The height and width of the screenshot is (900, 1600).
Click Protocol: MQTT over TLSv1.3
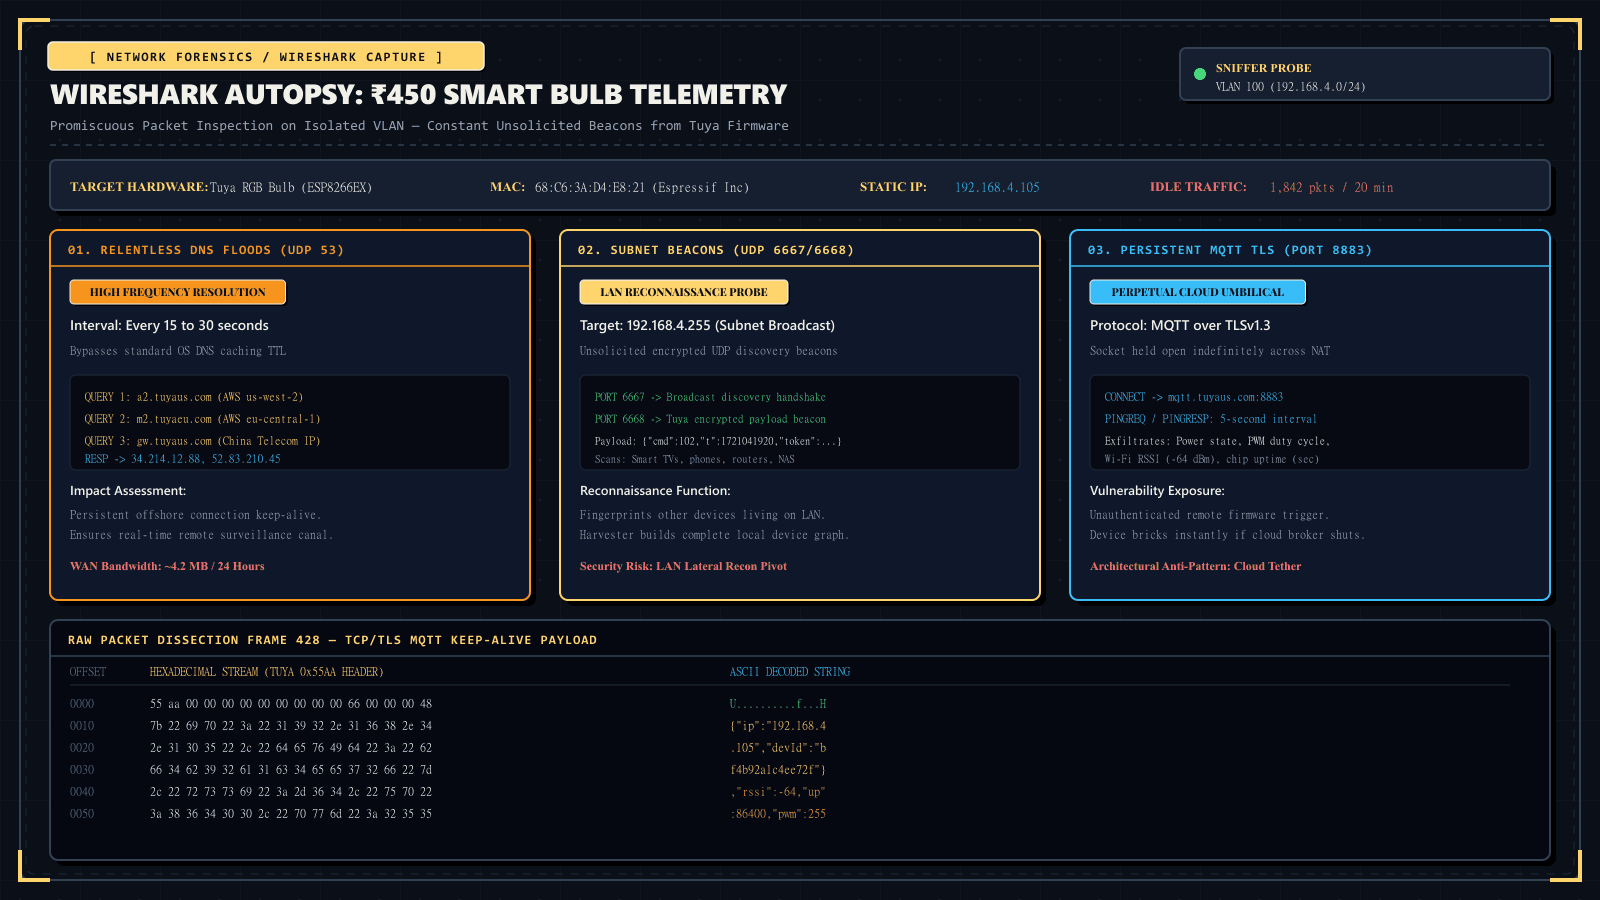(1180, 326)
